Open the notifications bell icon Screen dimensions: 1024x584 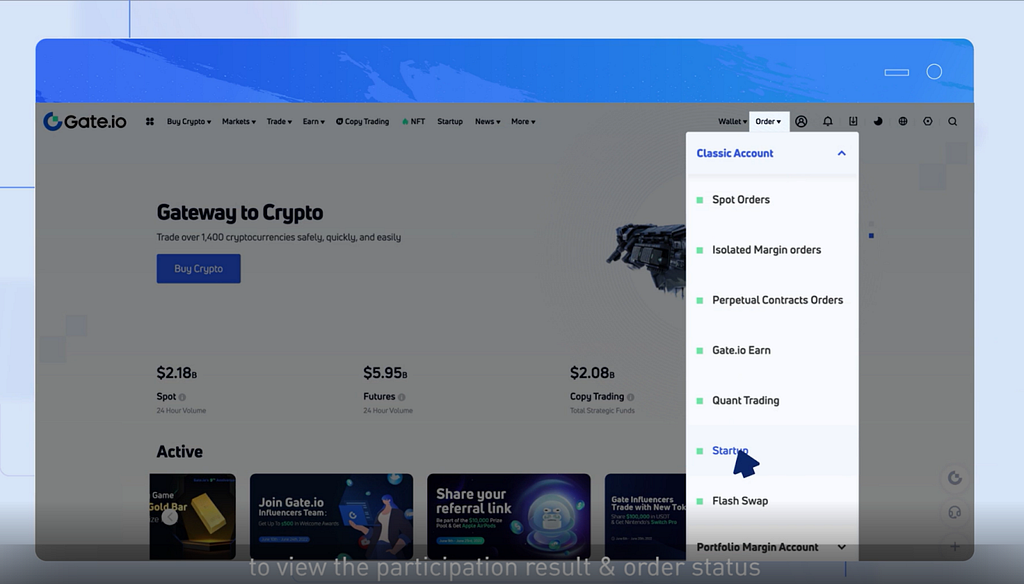click(x=827, y=122)
